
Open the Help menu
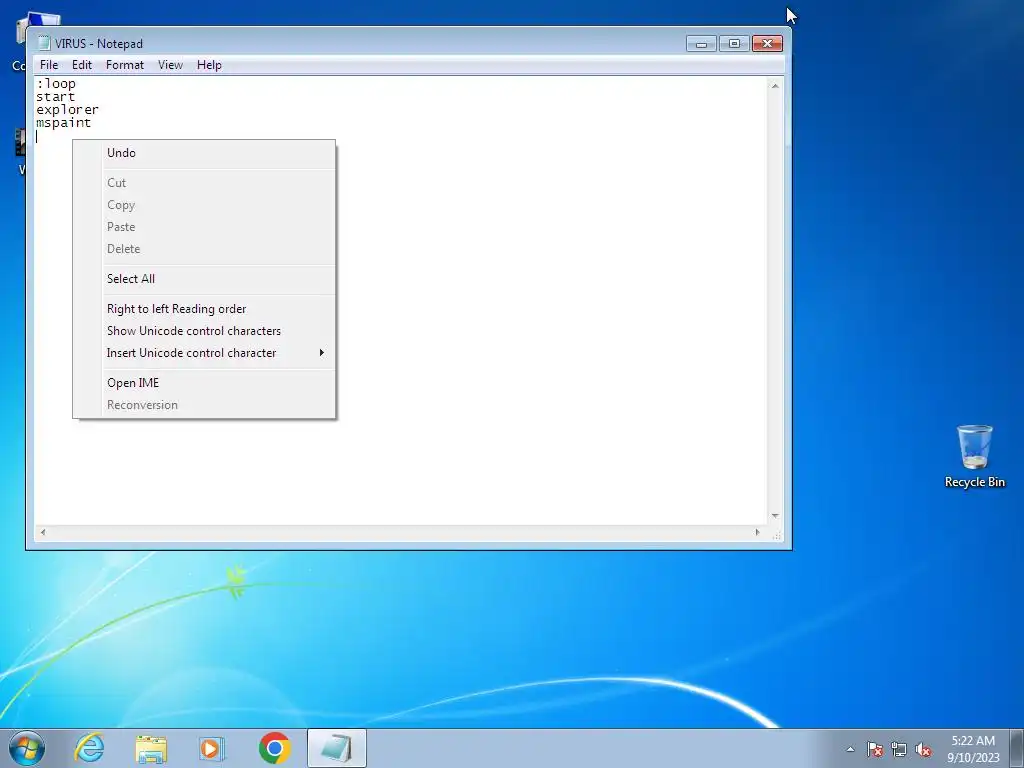209,65
